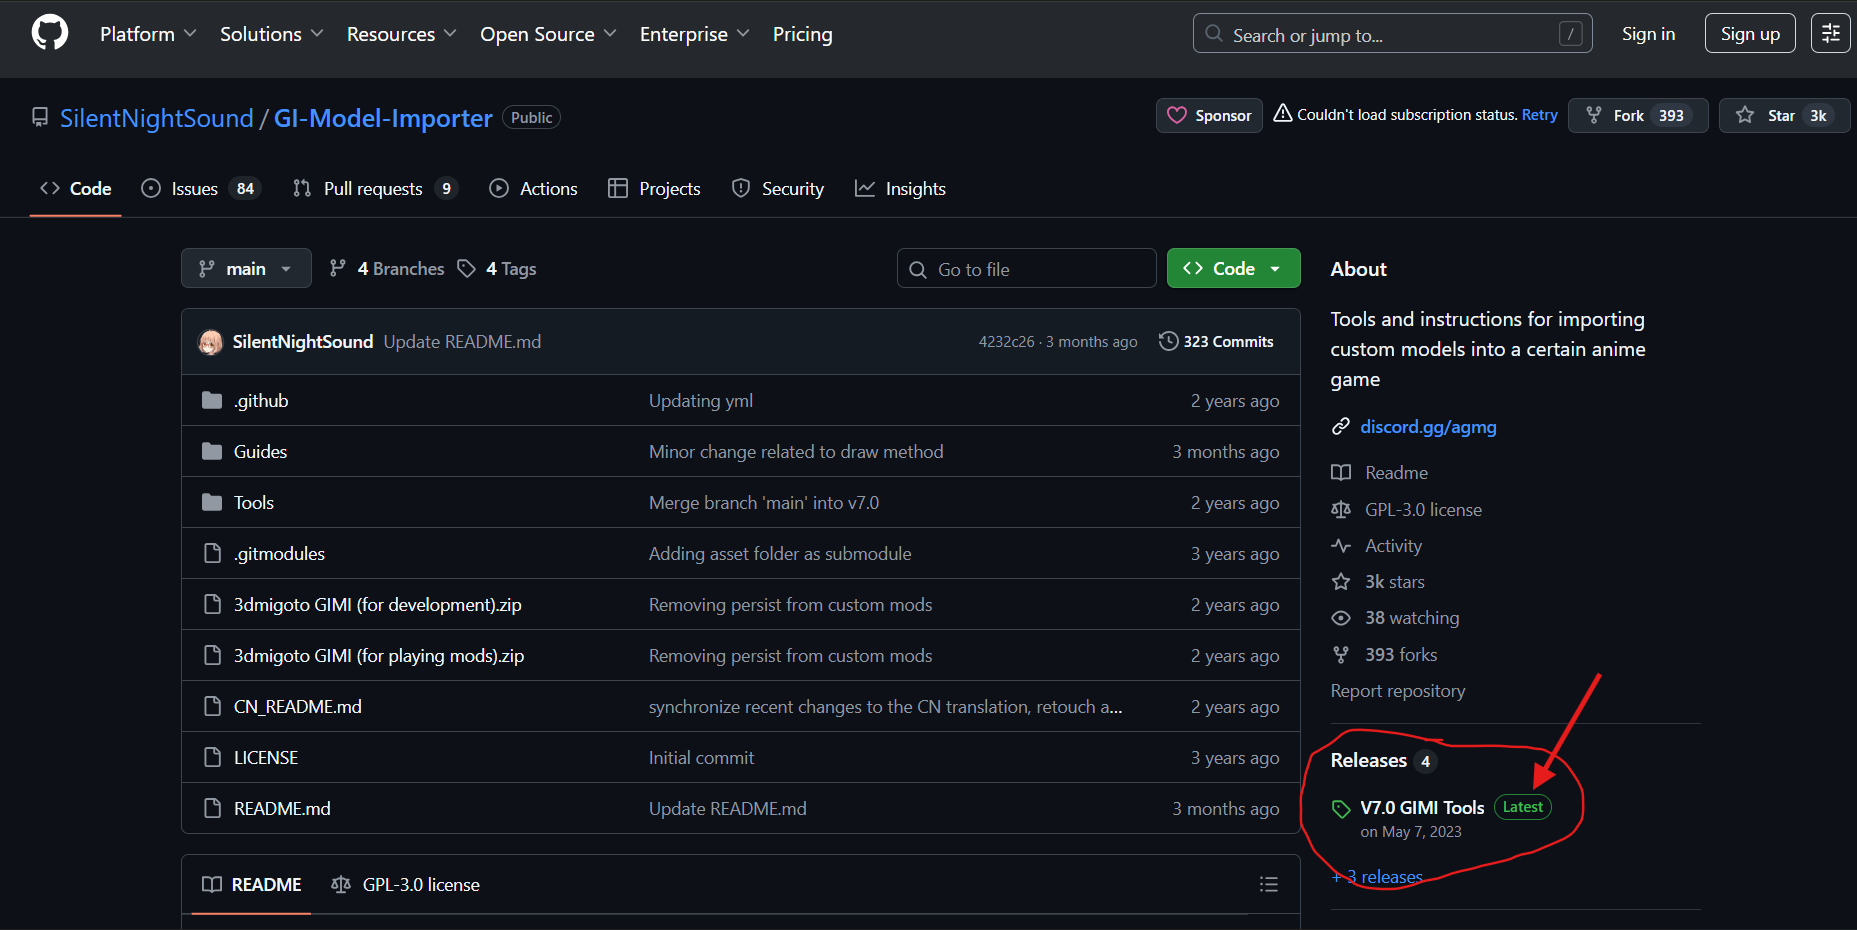The width and height of the screenshot is (1857, 930).
Task: Click the .gitmodules file icon
Action: coord(212,553)
